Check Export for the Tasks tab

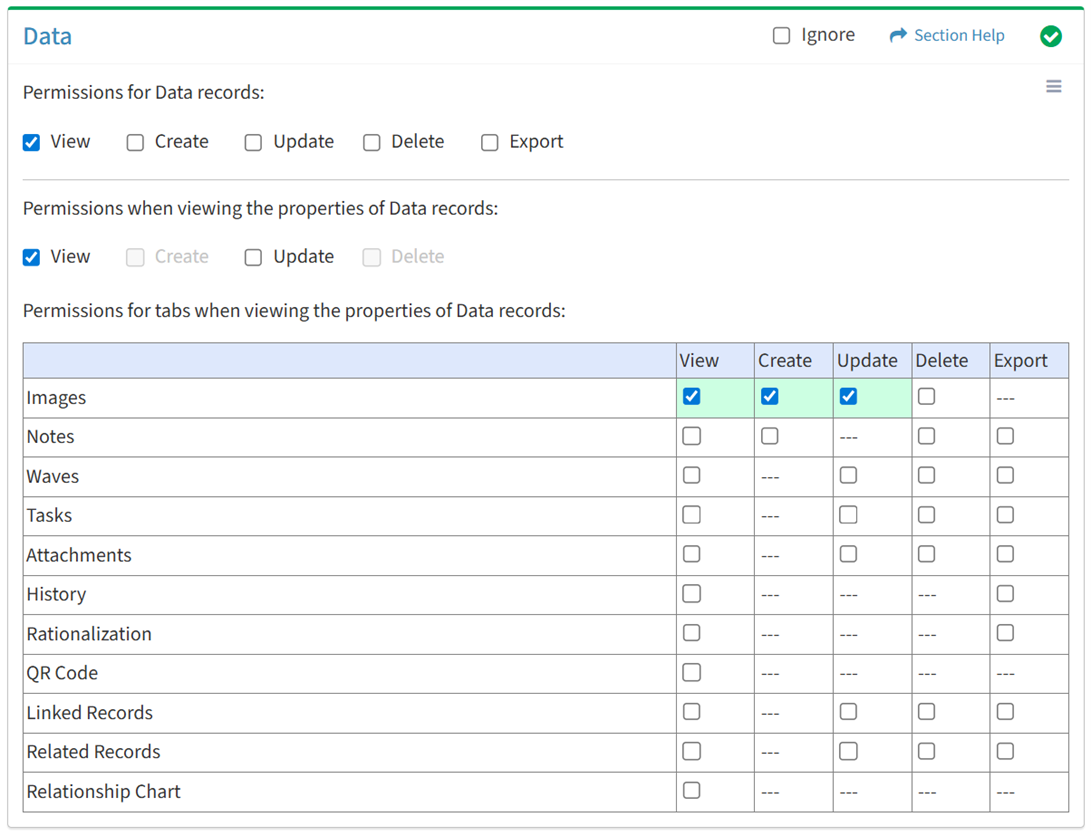point(1005,515)
